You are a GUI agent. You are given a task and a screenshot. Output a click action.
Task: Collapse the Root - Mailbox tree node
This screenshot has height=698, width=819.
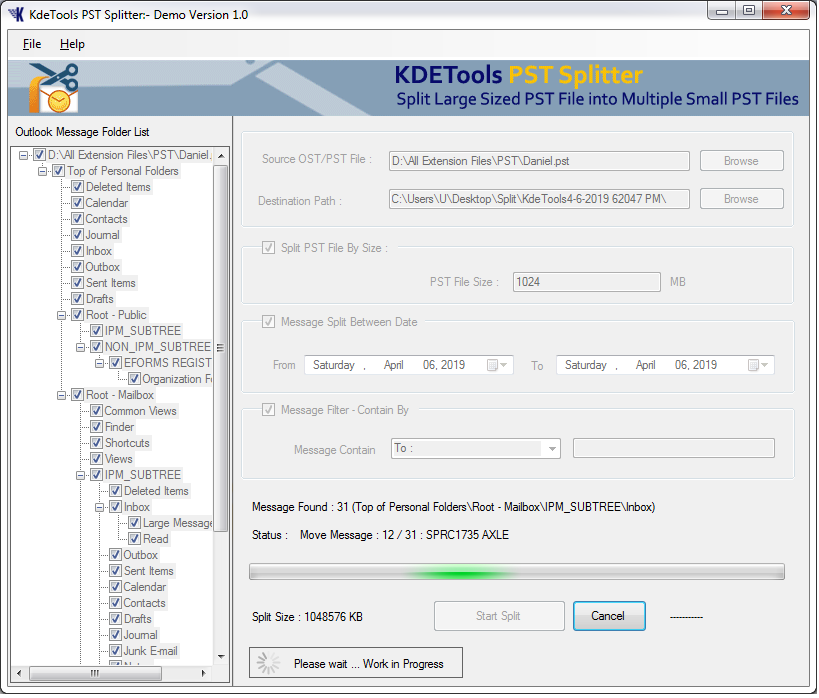click(x=62, y=395)
